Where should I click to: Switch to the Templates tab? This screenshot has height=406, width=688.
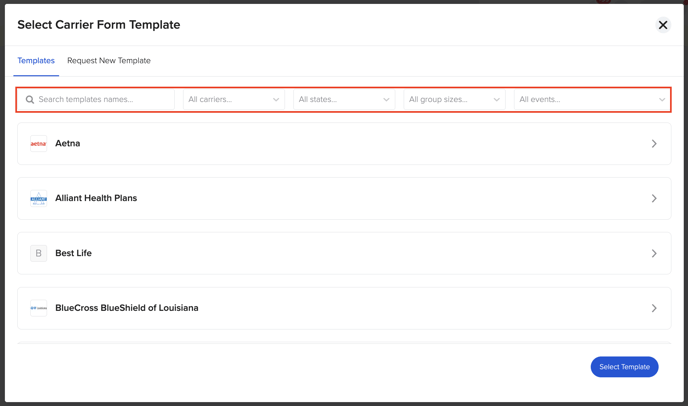click(36, 61)
